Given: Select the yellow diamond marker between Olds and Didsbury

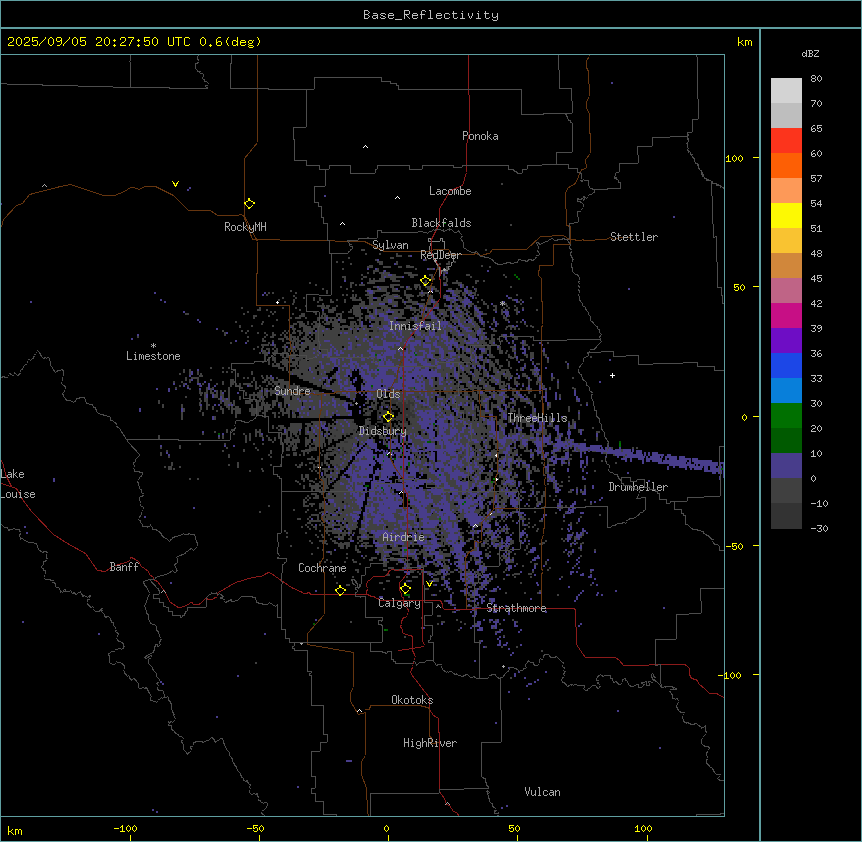Looking at the screenshot, I should (388, 417).
